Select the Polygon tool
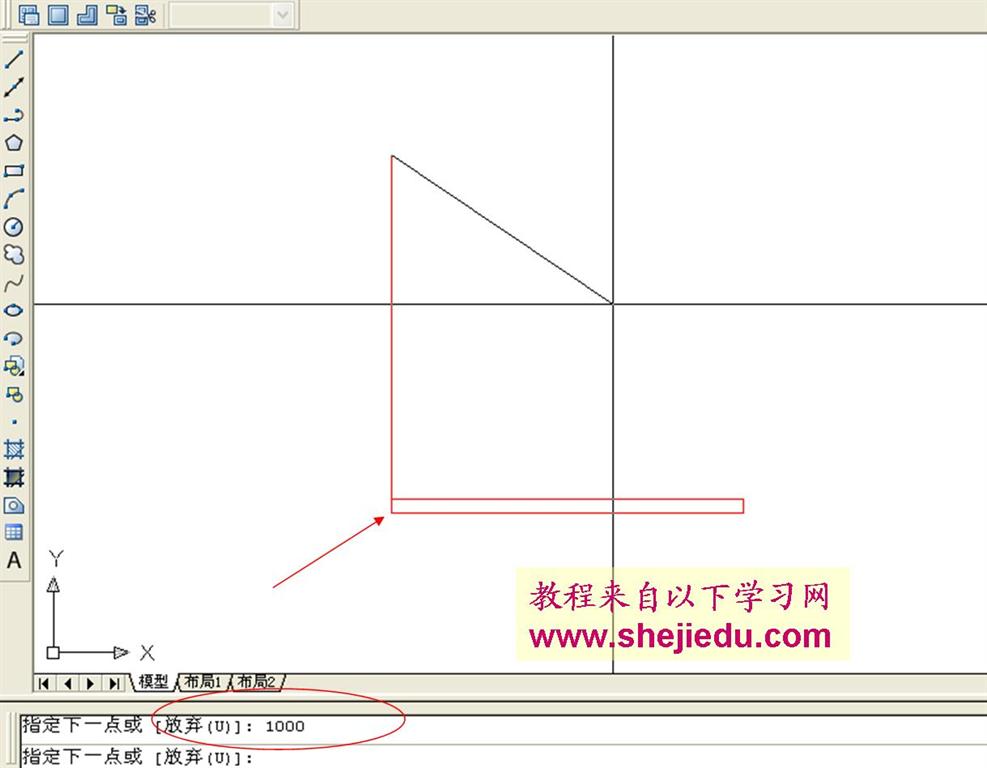 14,143
